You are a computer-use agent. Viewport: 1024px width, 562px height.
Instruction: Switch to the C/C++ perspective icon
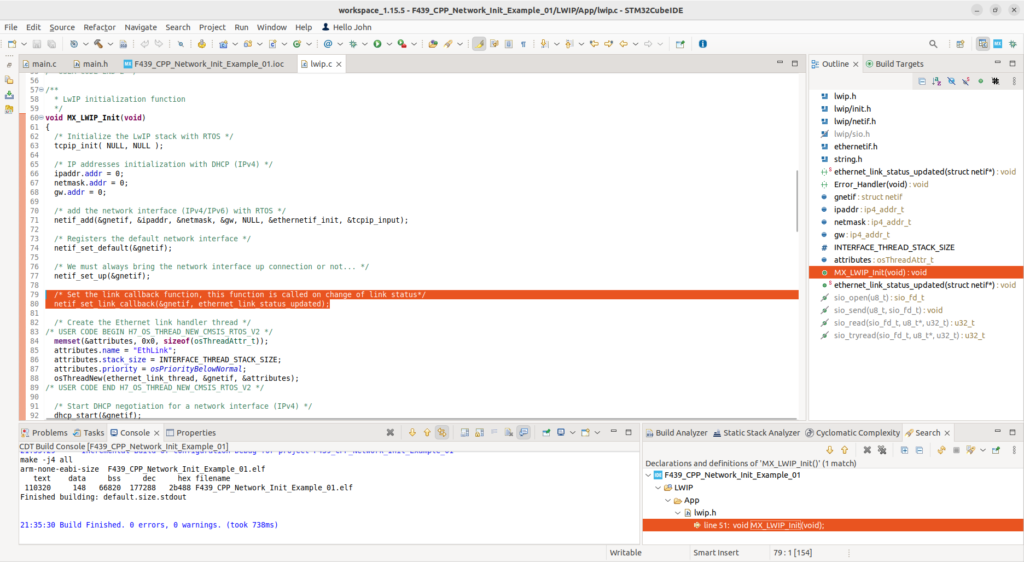pos(983,44)
